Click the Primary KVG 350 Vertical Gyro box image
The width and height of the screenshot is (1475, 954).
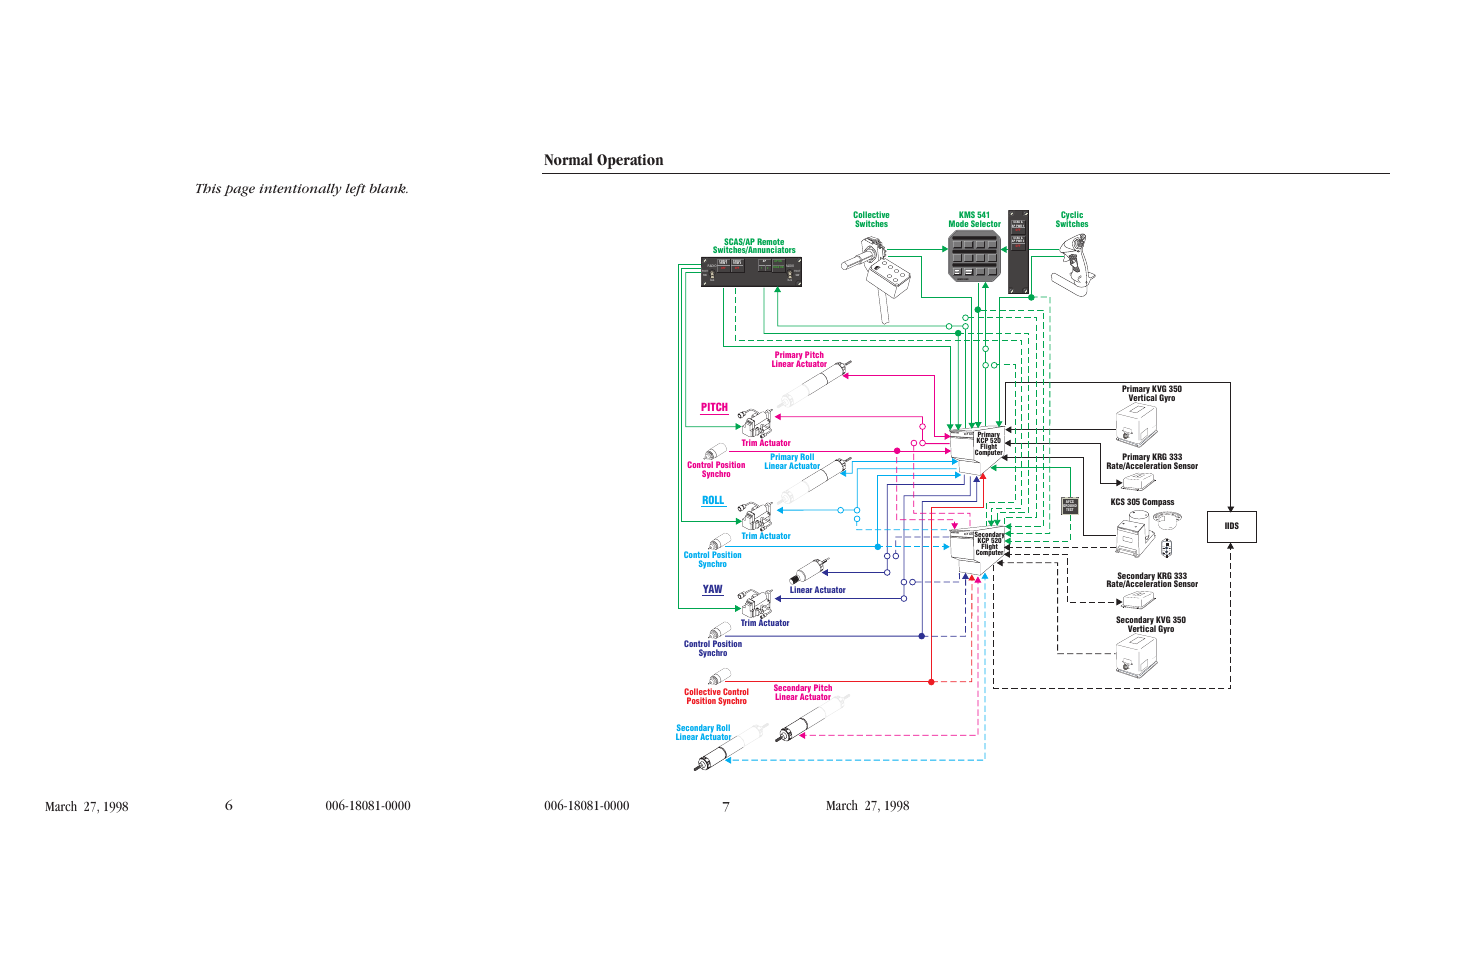[x=1136, y=425]
